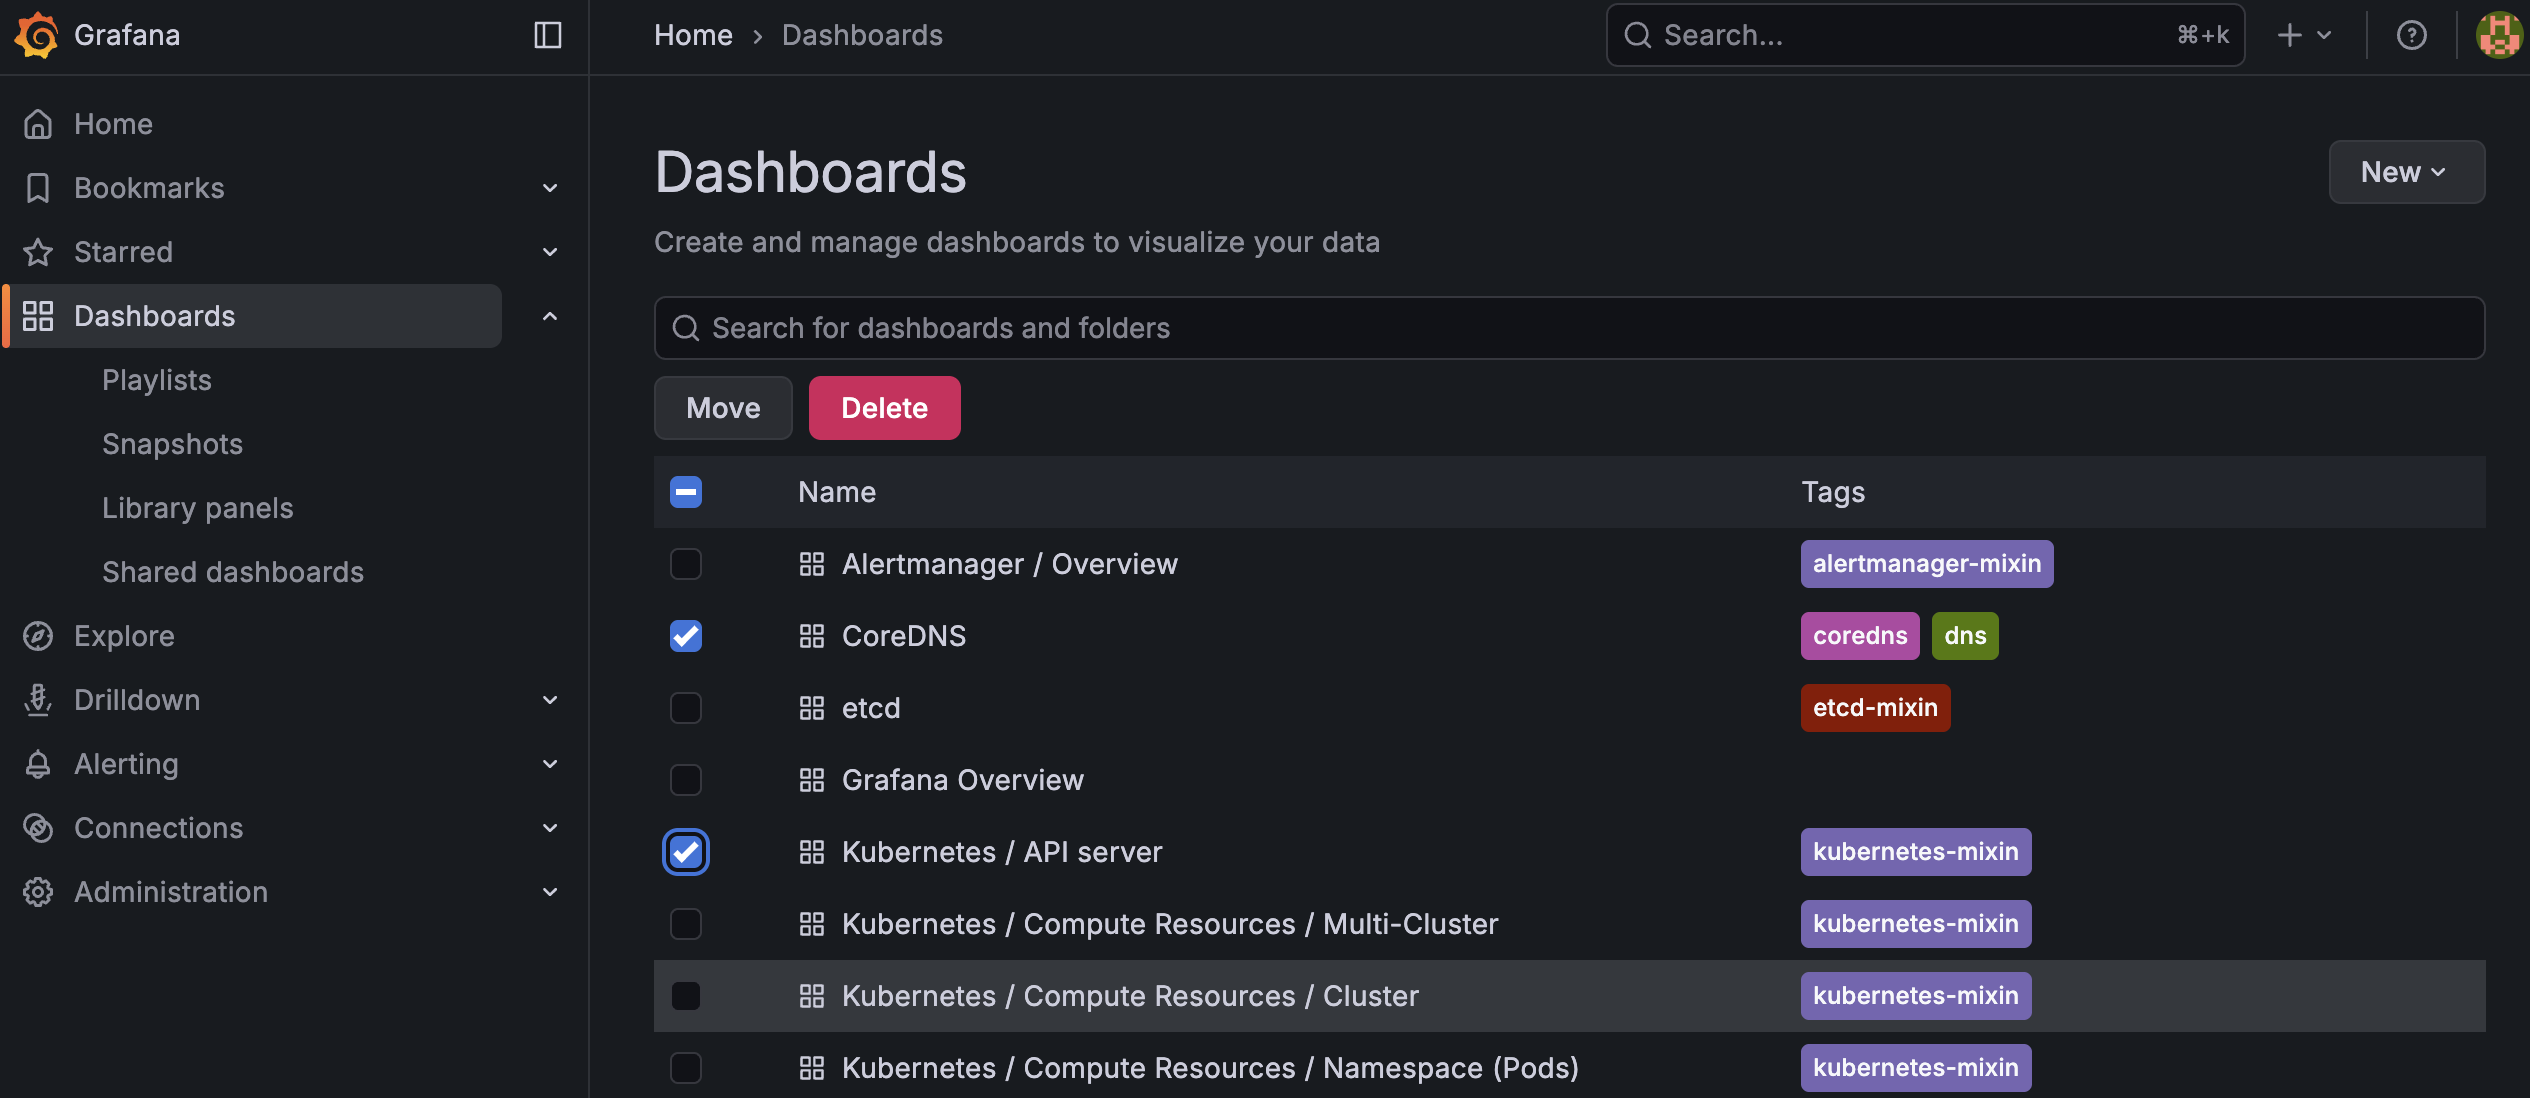This screenshot has width=2530, height=1098.
Task: Go to Library panels menu item
Action: pyautogui.click(x=197, y=508)
